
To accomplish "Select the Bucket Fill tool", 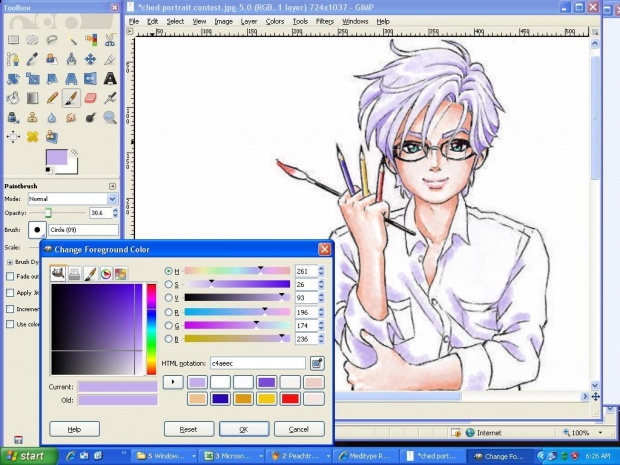I will [x=13, y=98].
